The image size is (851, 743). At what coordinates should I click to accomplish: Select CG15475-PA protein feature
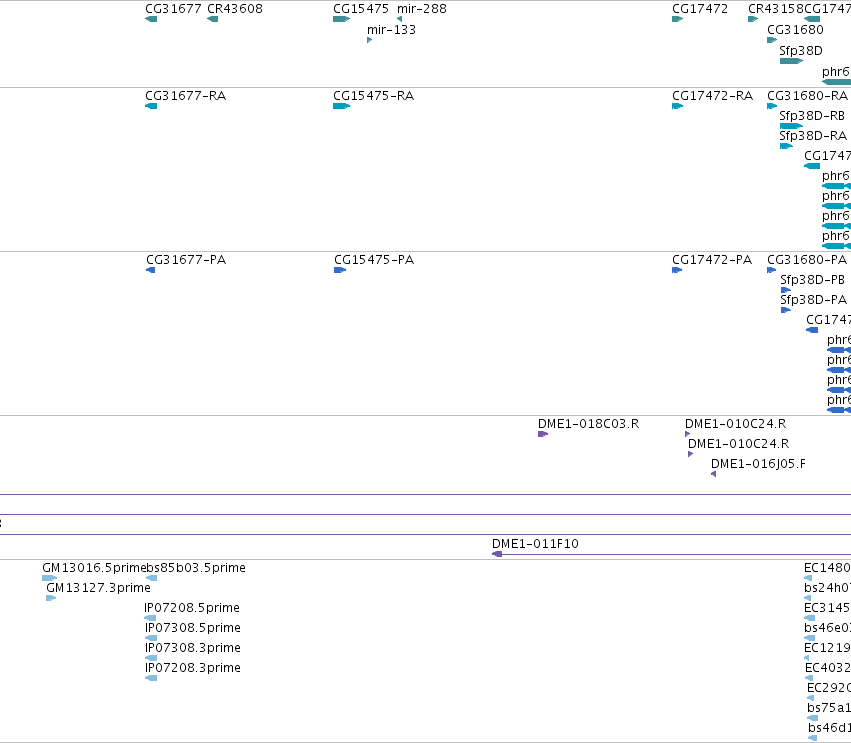340,270
